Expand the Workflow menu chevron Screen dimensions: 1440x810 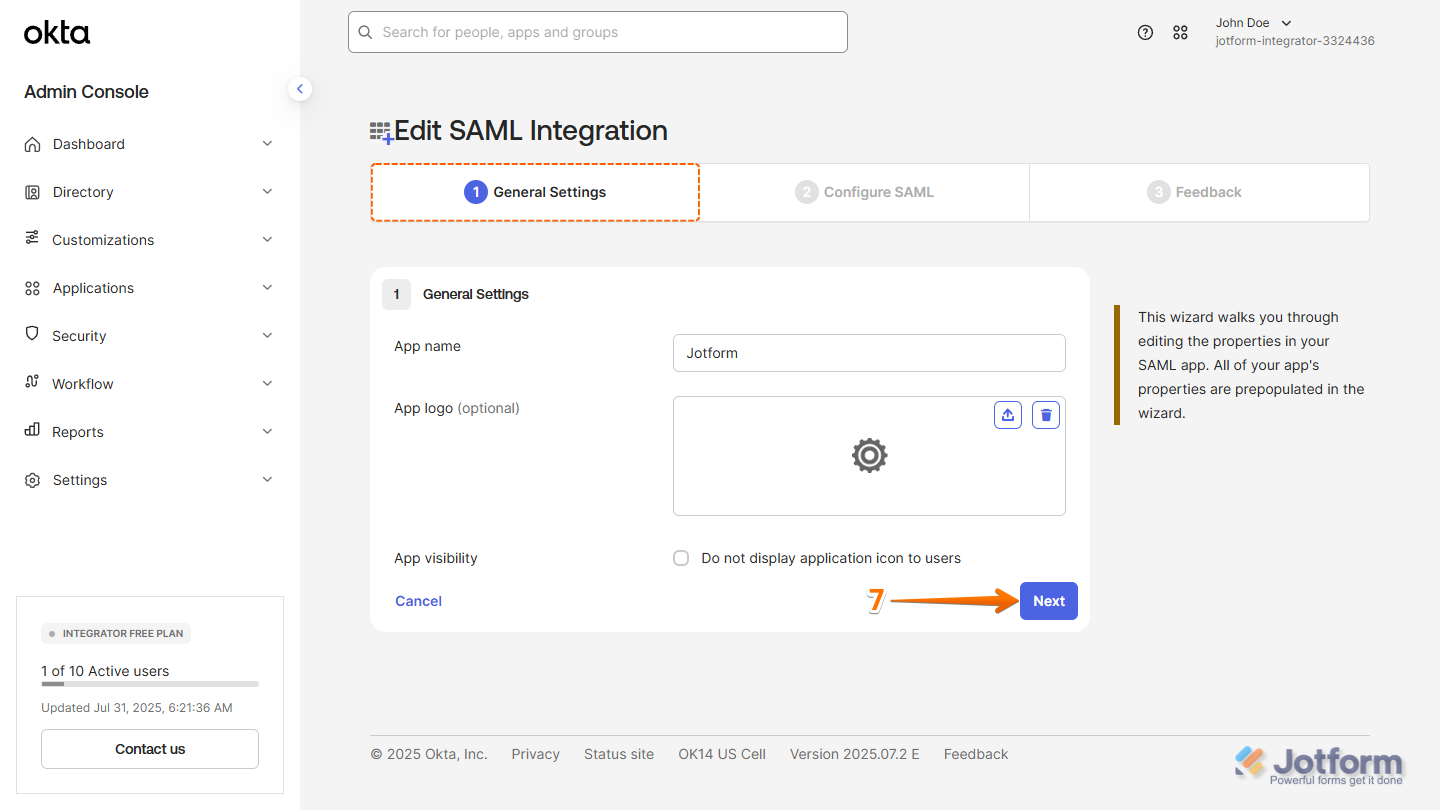[267, 384]
